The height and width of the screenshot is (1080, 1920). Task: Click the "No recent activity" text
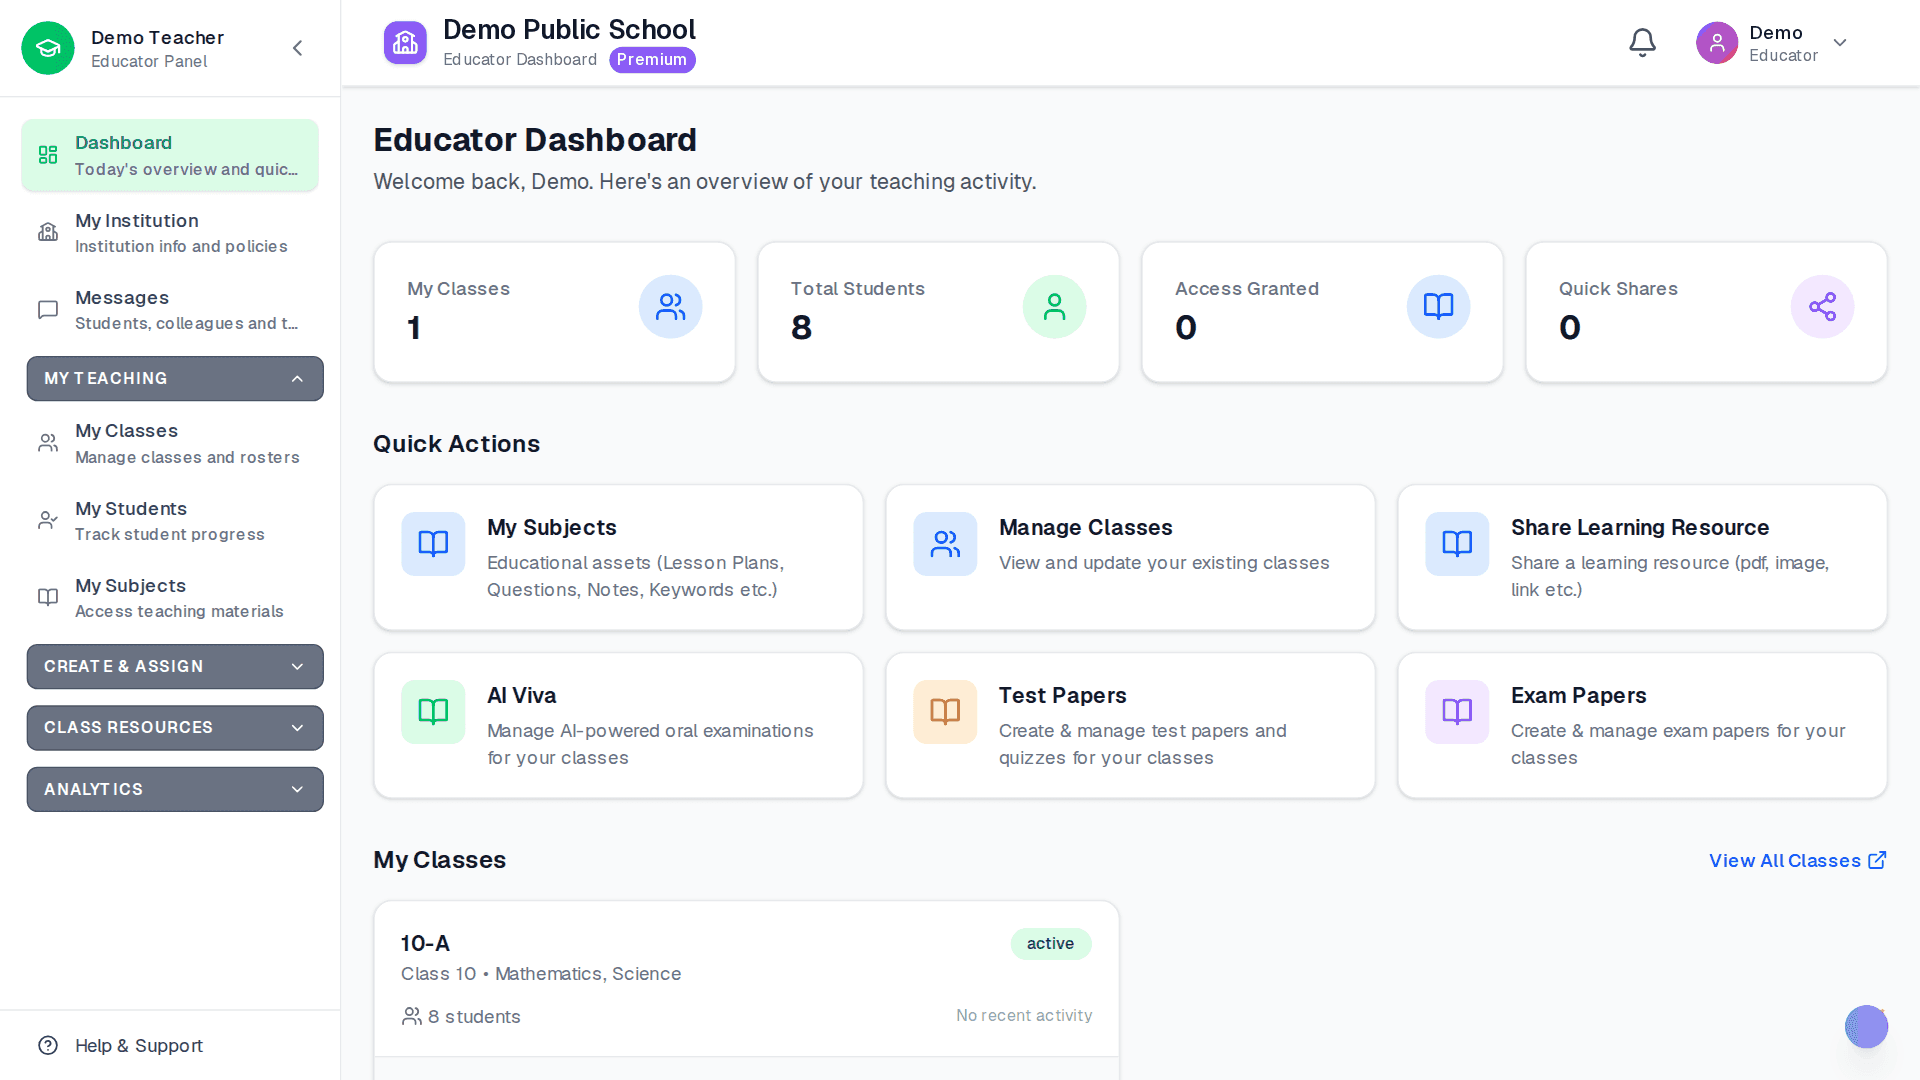[x=1024, y=1015]
